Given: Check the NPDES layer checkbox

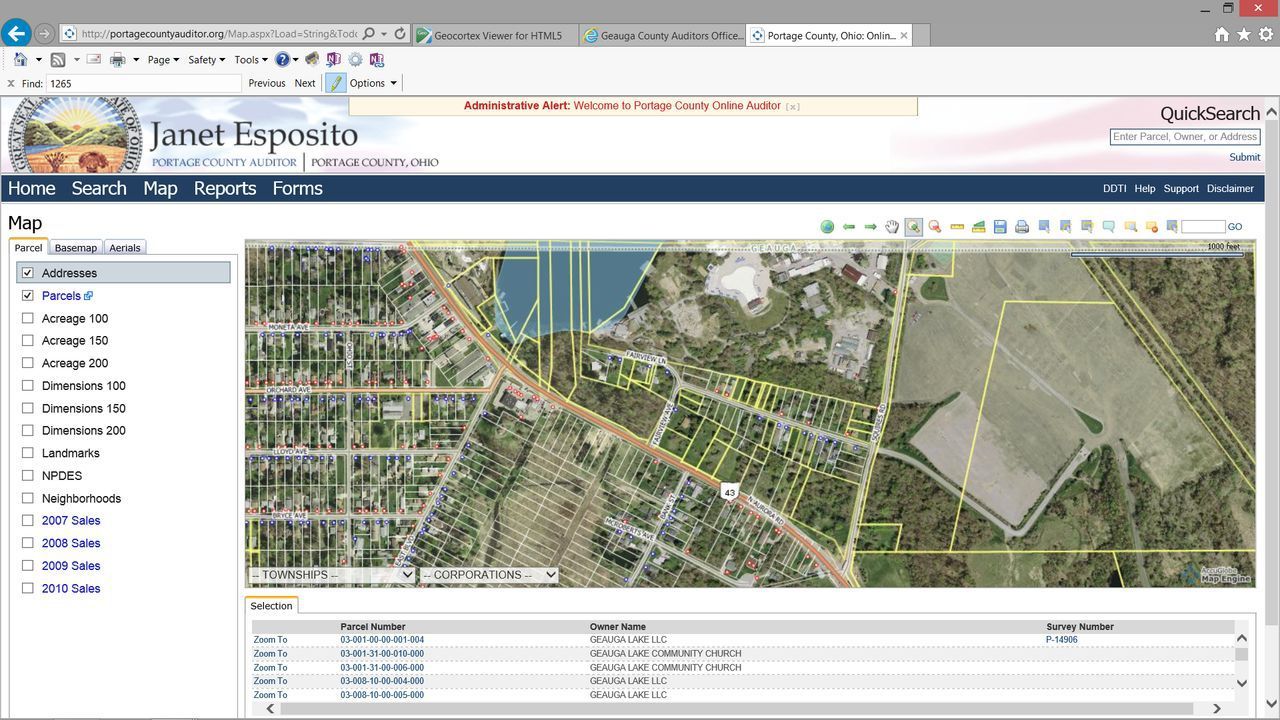Looking at the screenshot, I should [x=28, y=476].
